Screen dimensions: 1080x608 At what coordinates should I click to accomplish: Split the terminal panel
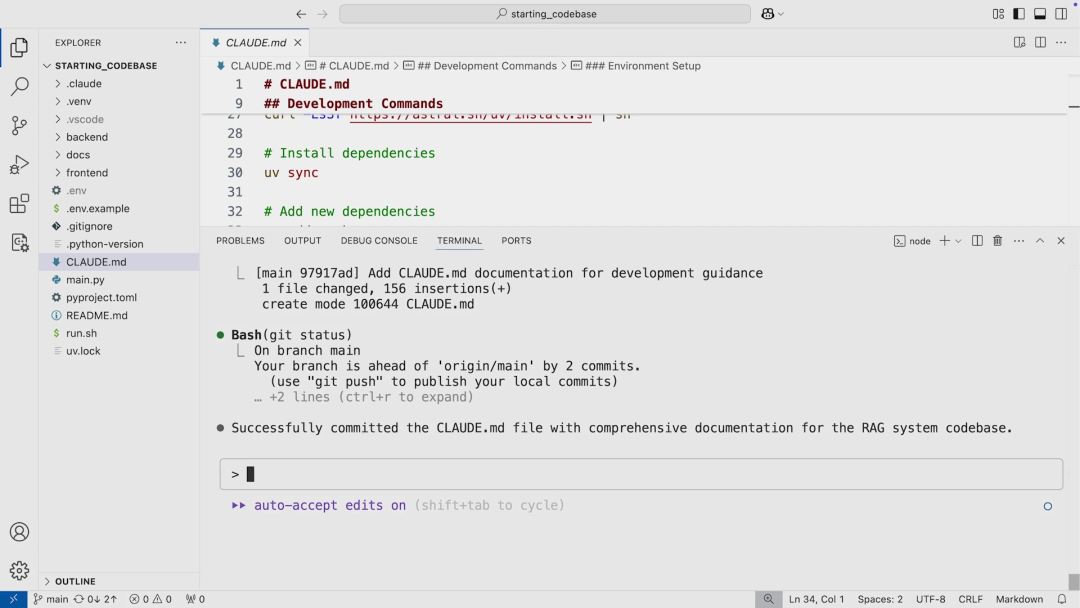977,241
